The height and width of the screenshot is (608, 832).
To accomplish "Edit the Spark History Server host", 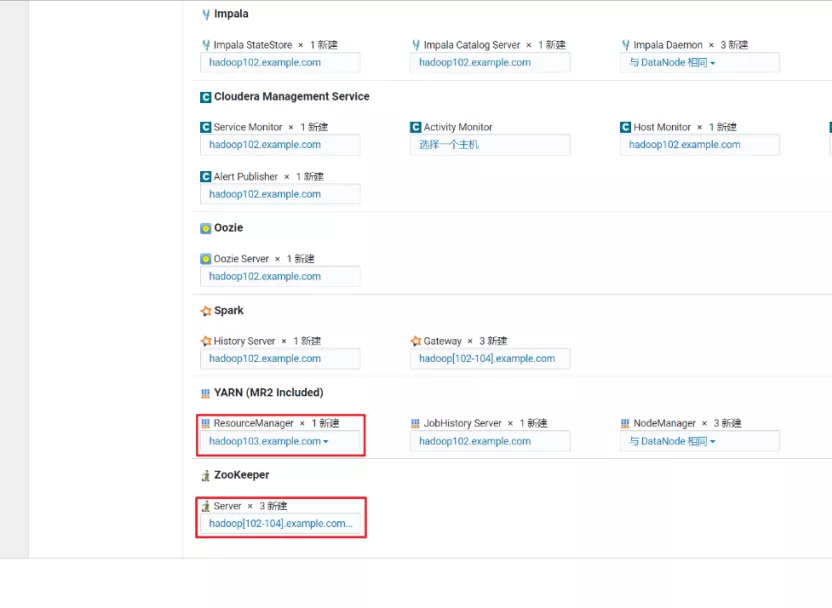I will coord(280,359).
